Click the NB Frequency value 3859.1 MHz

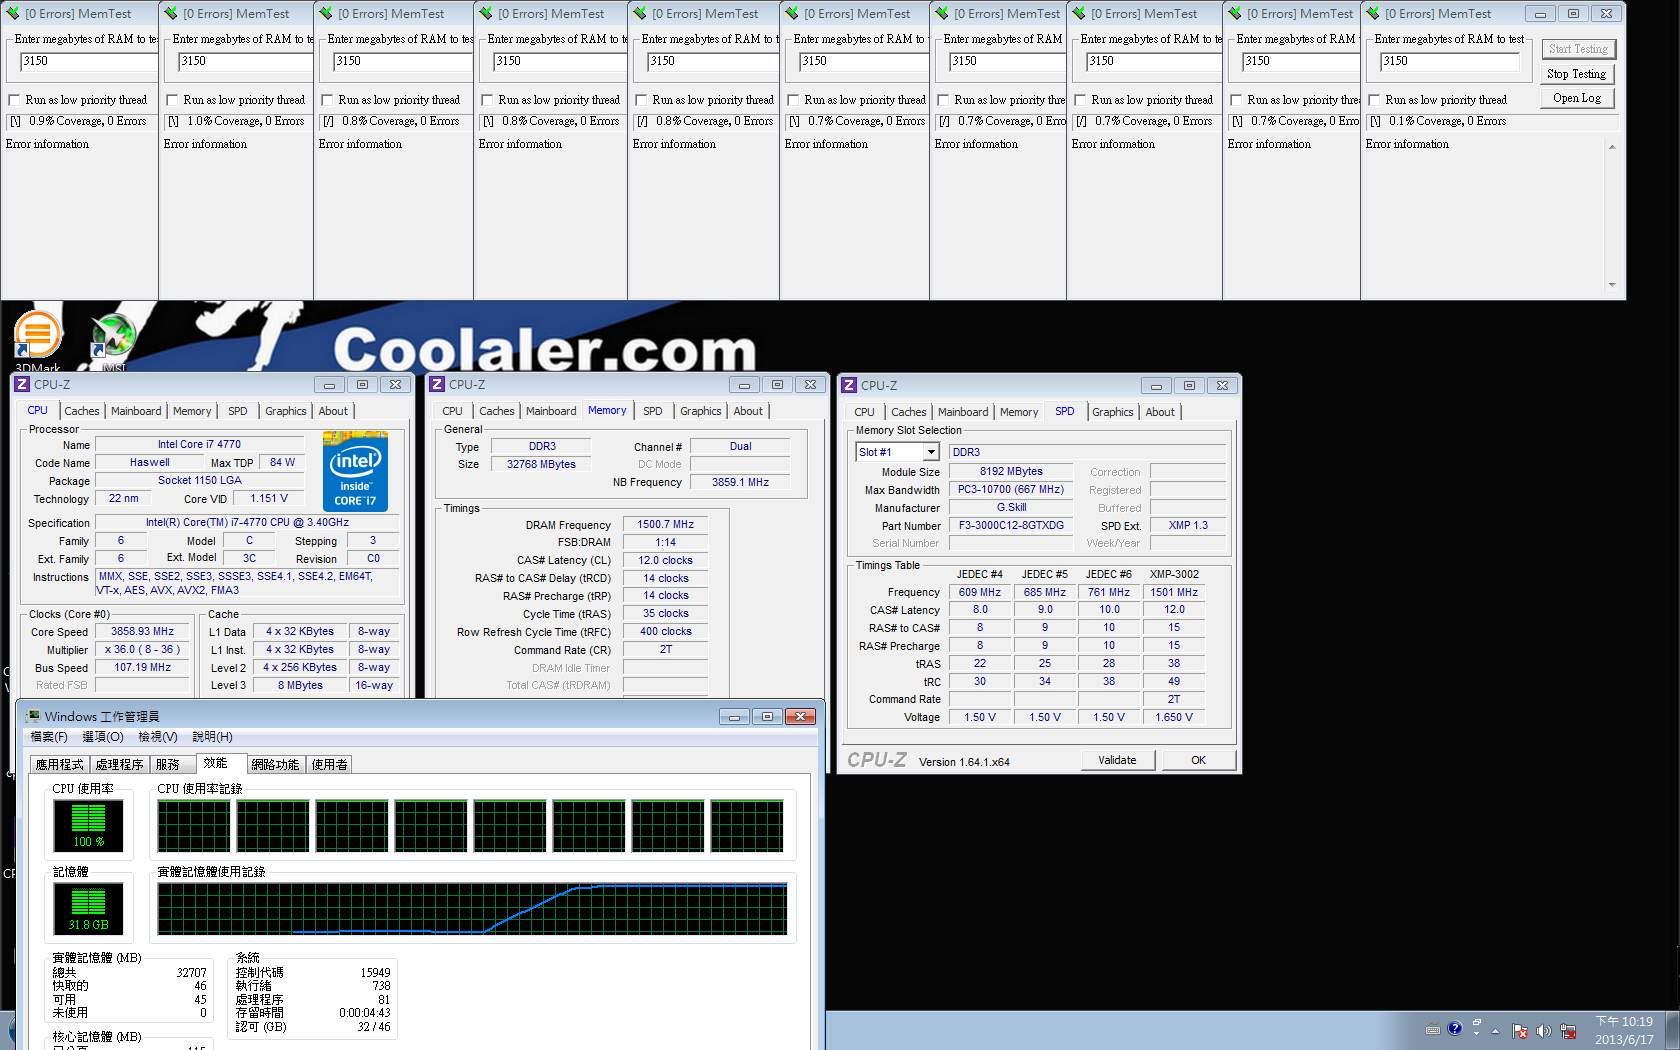[x=740, y=482]
